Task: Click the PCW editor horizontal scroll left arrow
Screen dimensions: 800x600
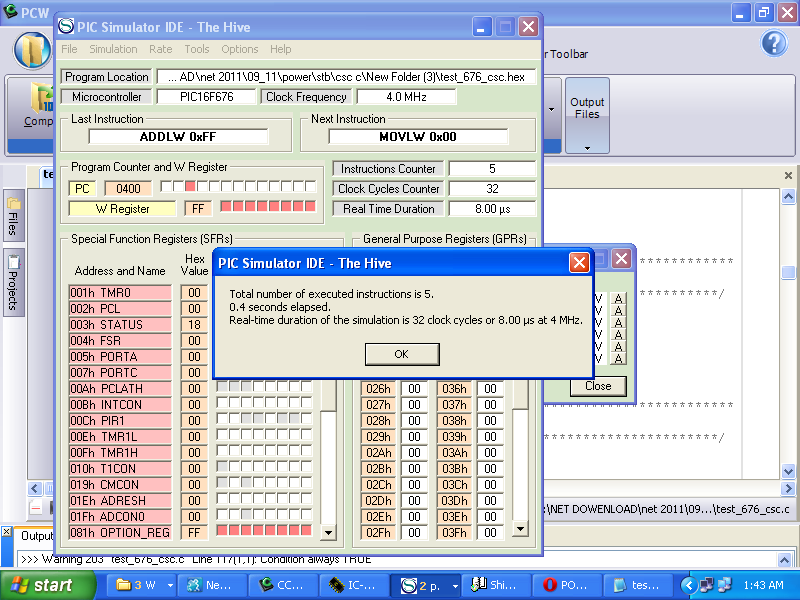Action: pyautogui.click(x=35, y=488)
